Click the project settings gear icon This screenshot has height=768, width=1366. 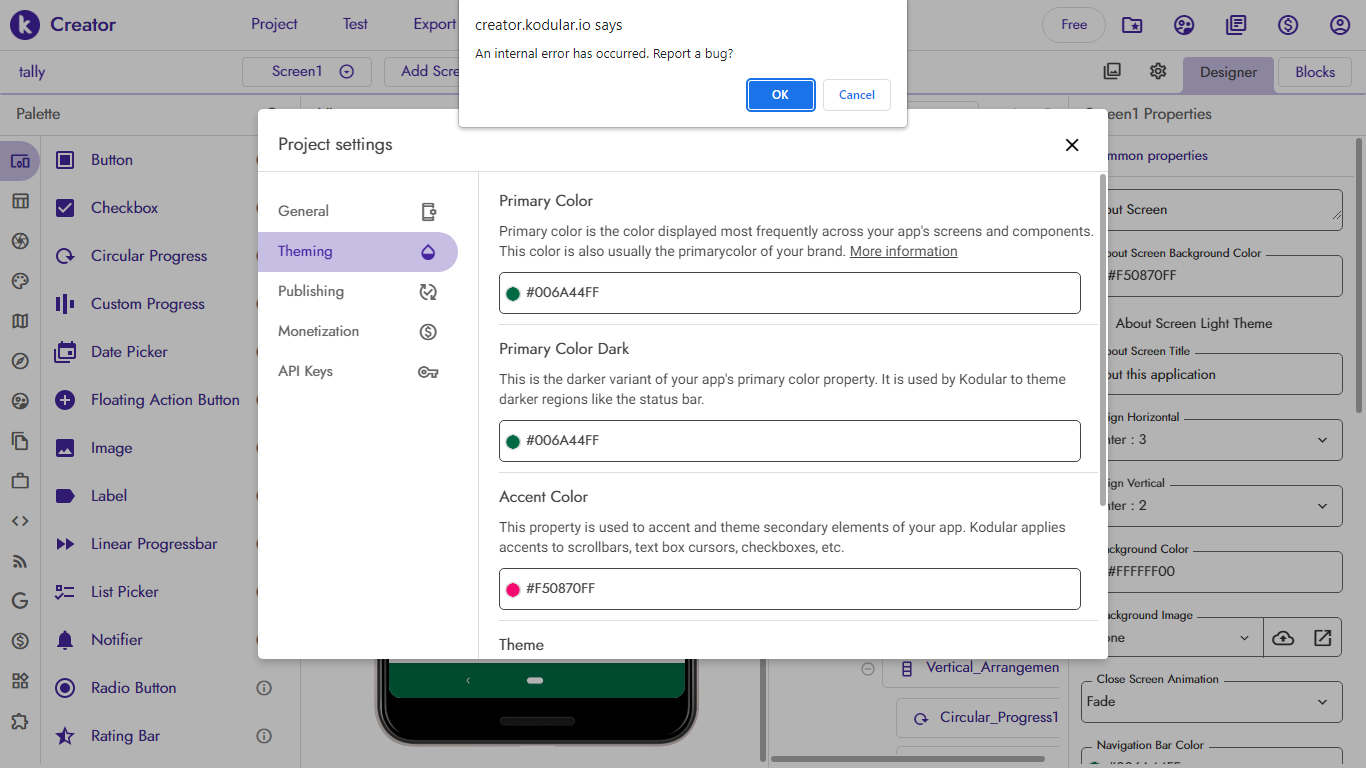[1158, 71]
